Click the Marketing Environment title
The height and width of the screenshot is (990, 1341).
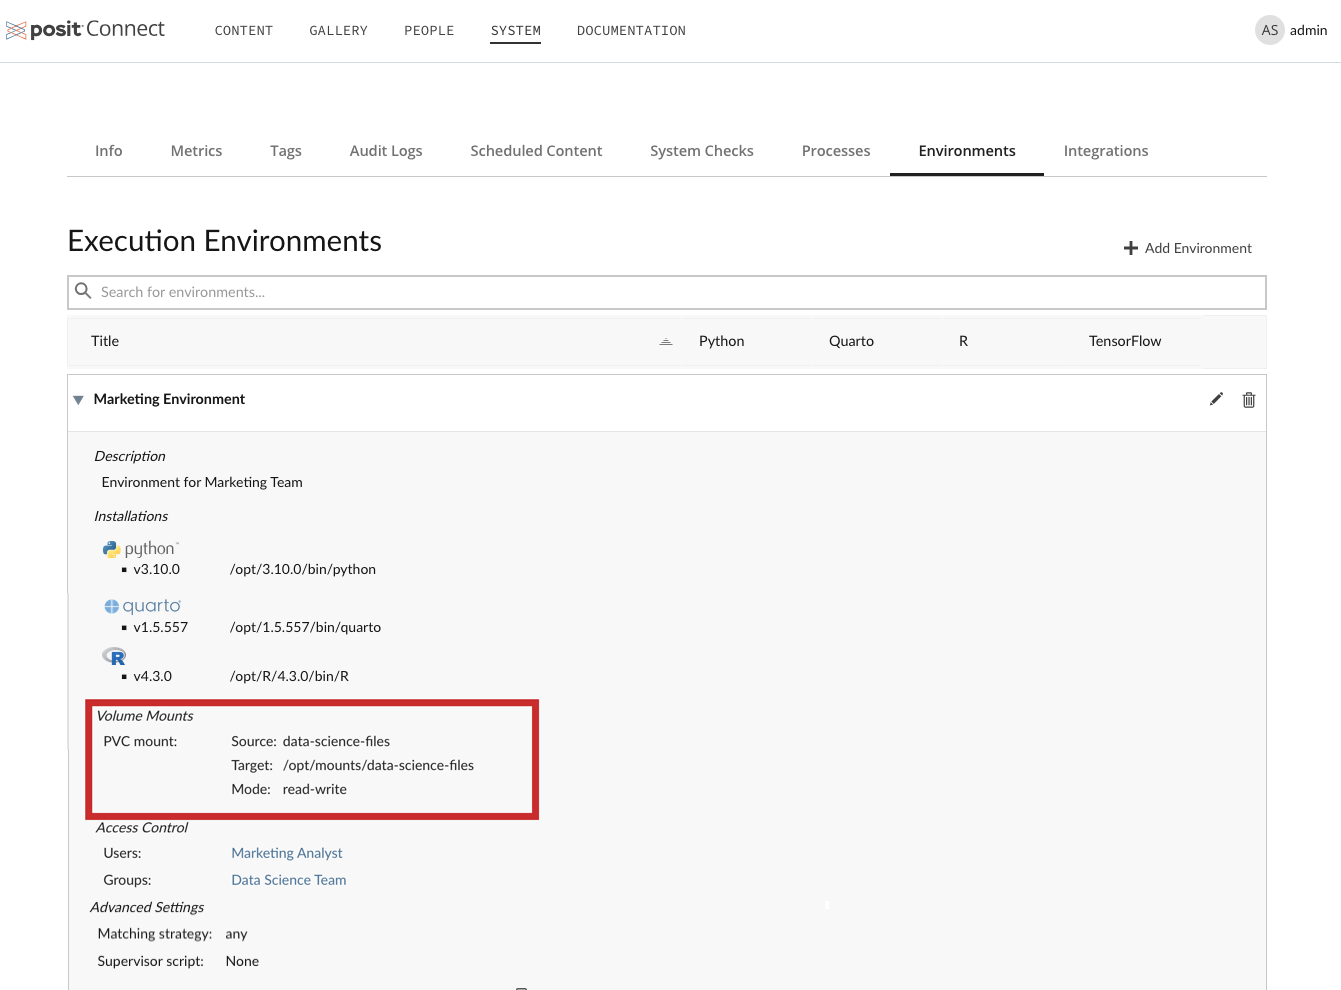coord(169,399)
